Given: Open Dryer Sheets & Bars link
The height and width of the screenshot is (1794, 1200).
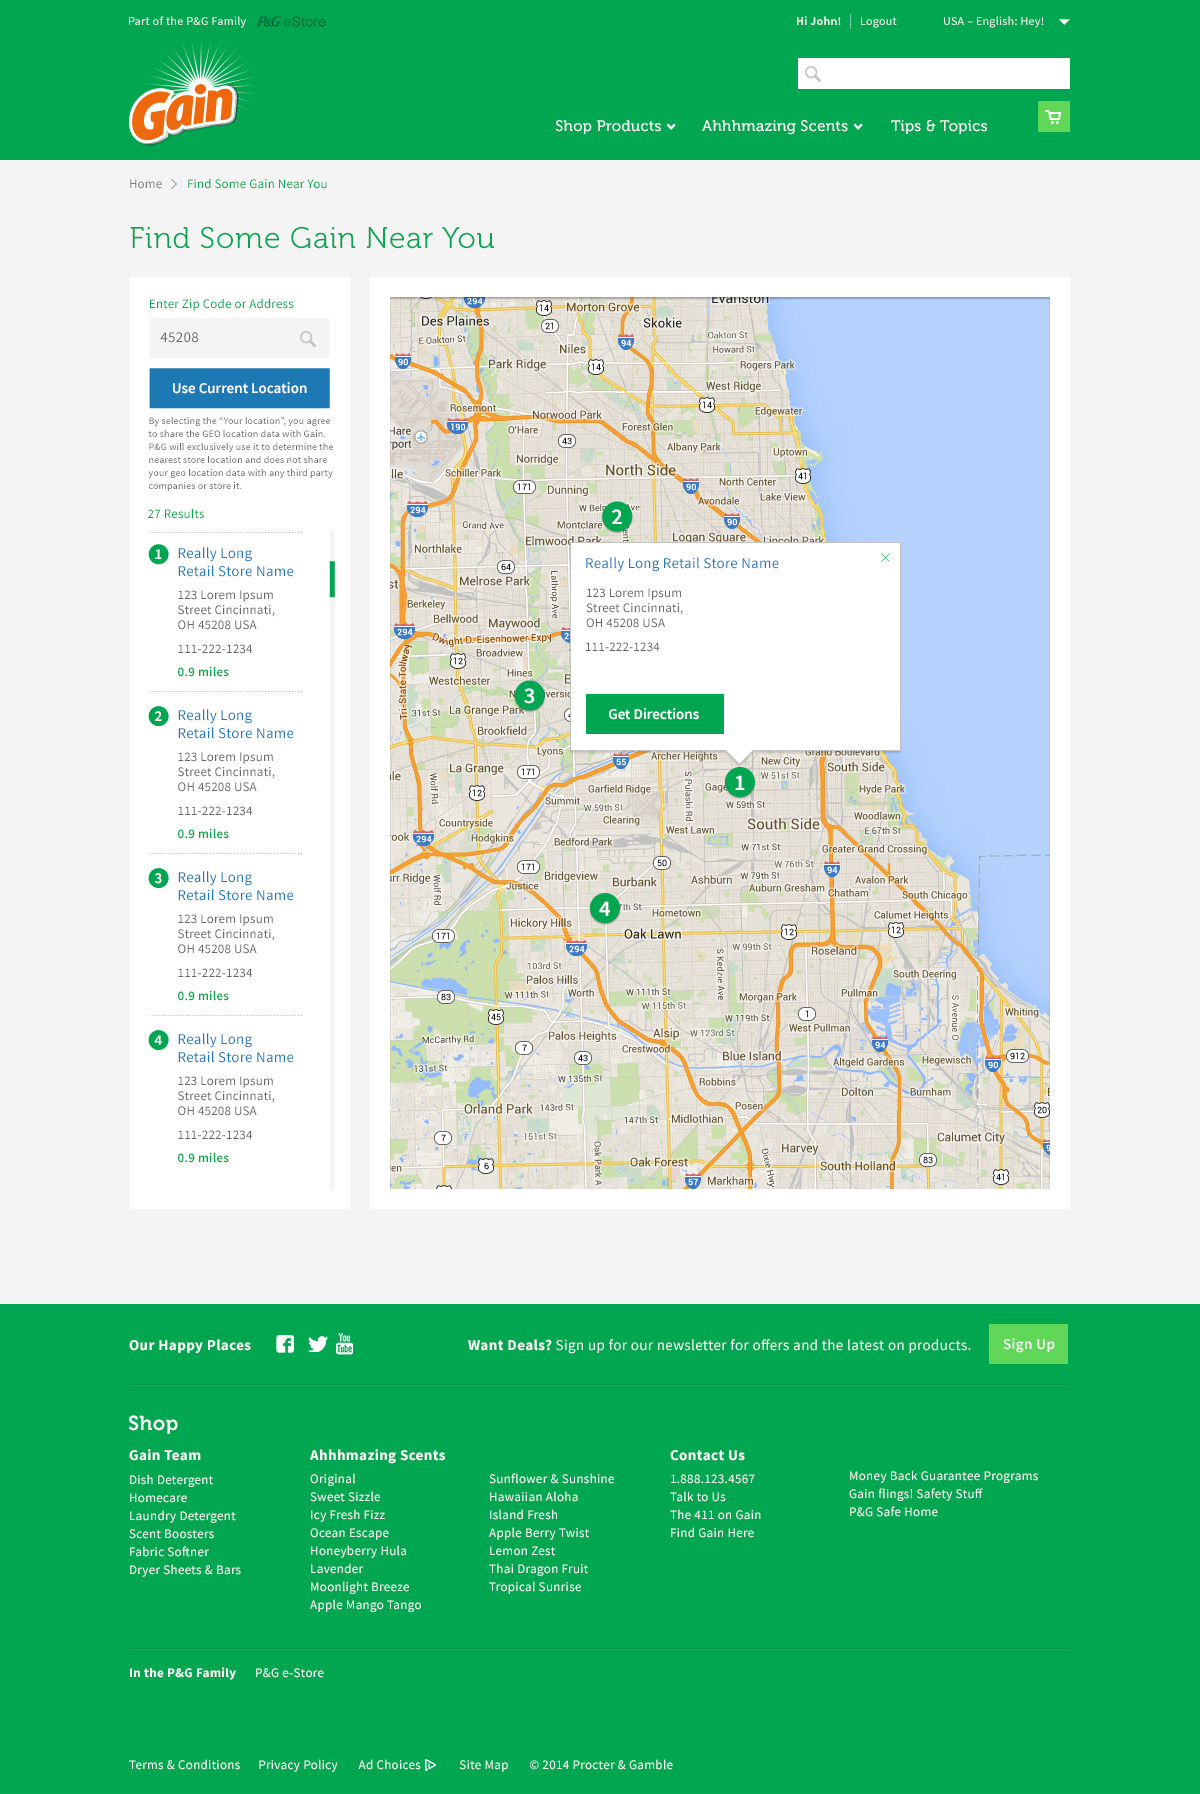Looking at the screenshot, I should click(185, 1570).
